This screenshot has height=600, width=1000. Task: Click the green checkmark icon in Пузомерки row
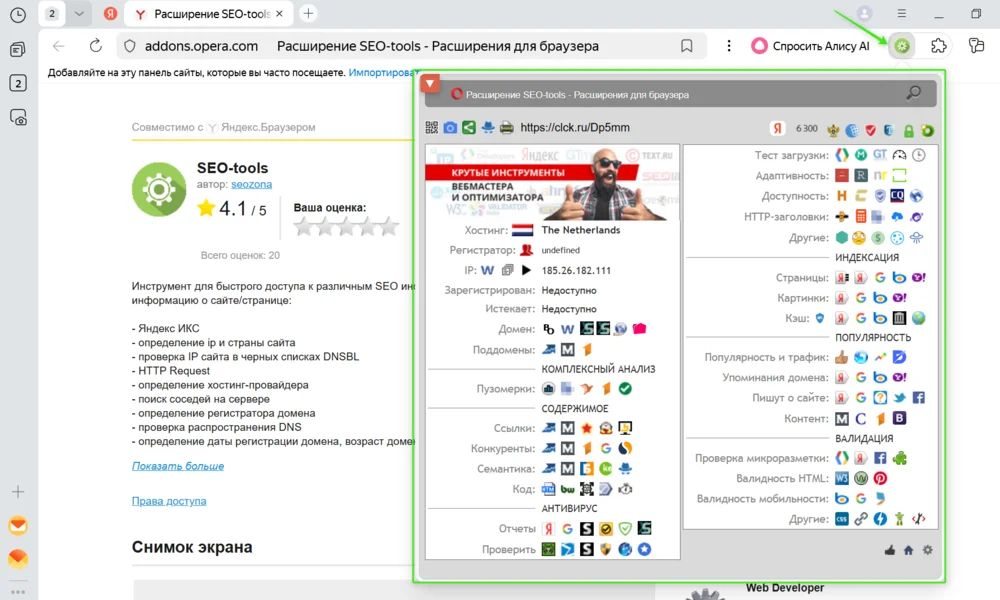coord(625,388)
